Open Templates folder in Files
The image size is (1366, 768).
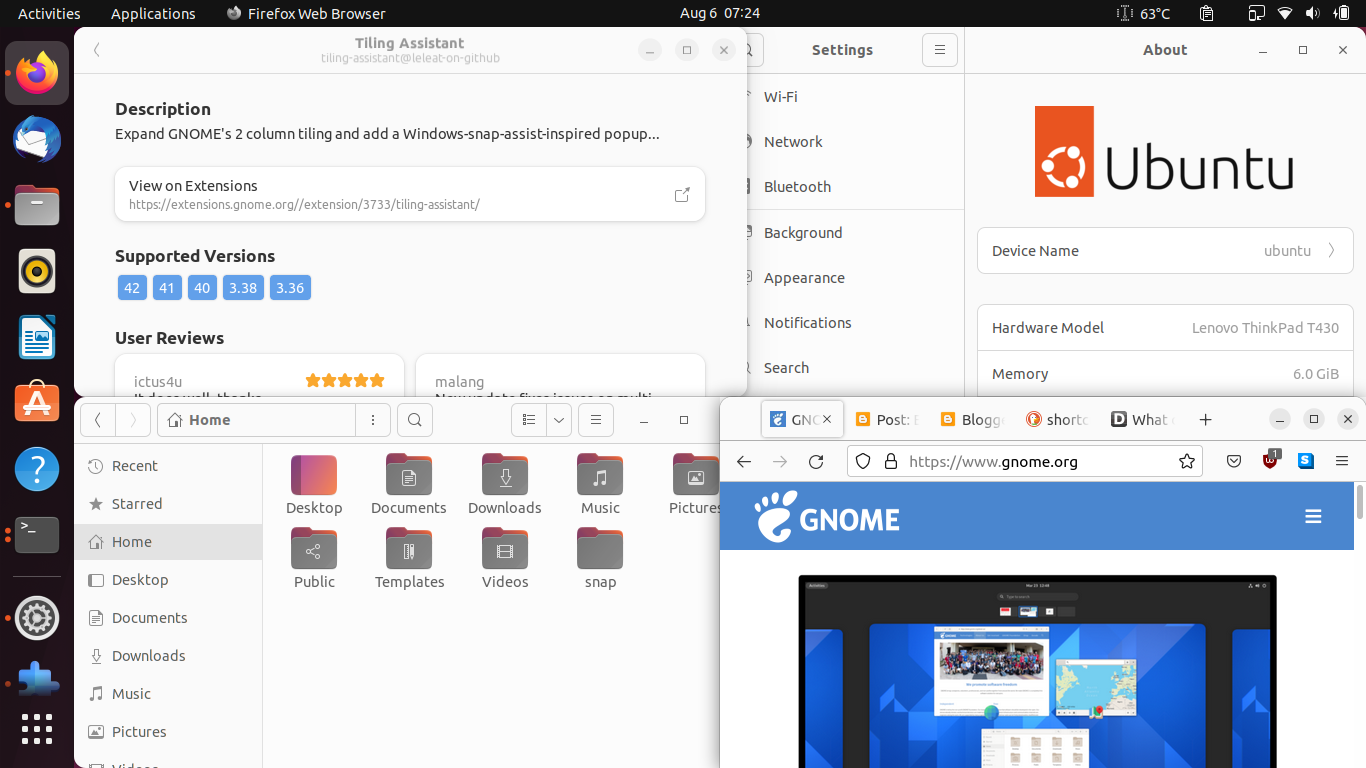(409, 559)
